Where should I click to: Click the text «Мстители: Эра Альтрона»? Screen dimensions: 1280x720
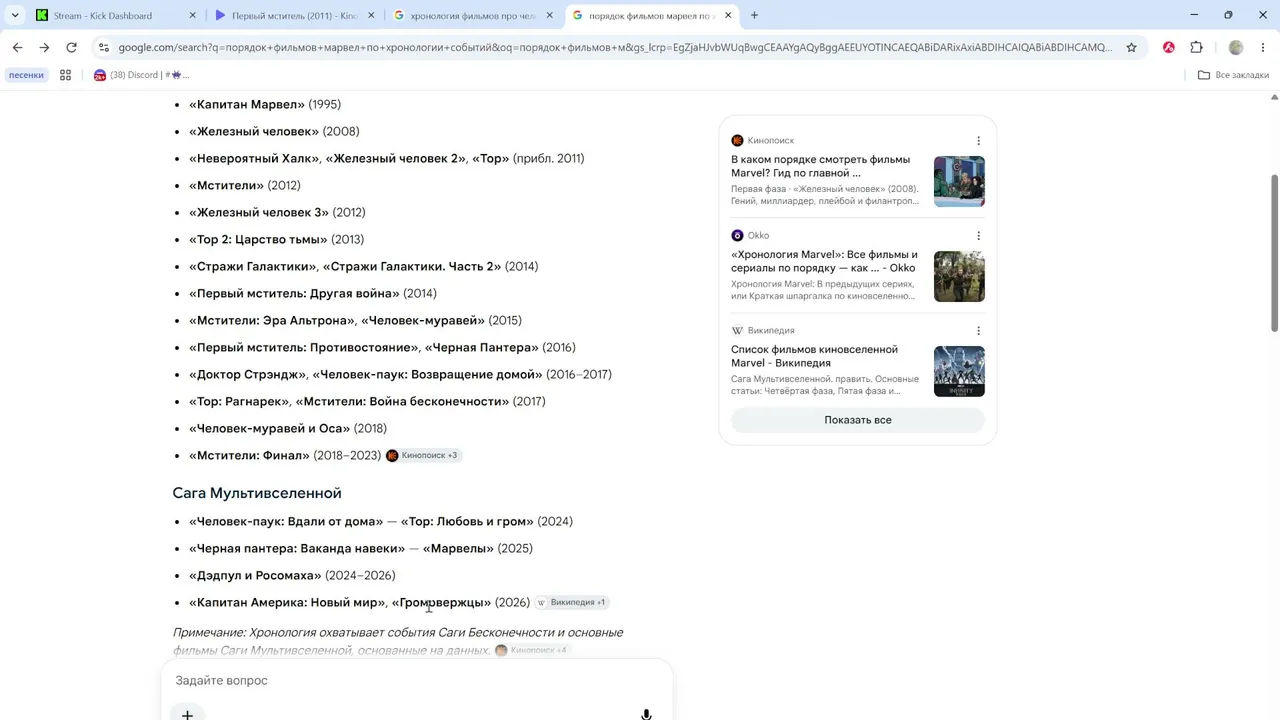pyautogui.click(x=272, y=321)
